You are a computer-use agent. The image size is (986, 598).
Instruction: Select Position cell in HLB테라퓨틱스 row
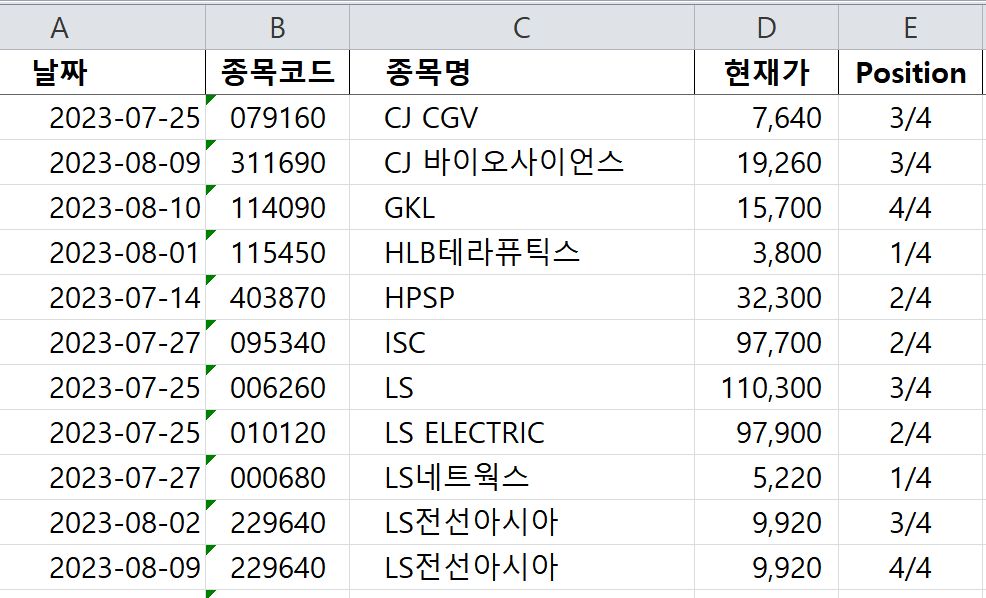pyautogui.click(x=910, y=252)
